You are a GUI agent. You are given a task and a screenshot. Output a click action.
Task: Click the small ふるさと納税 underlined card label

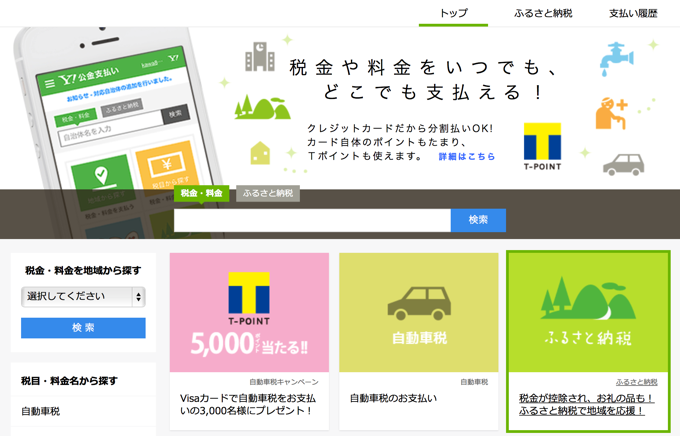pos(637,382)
